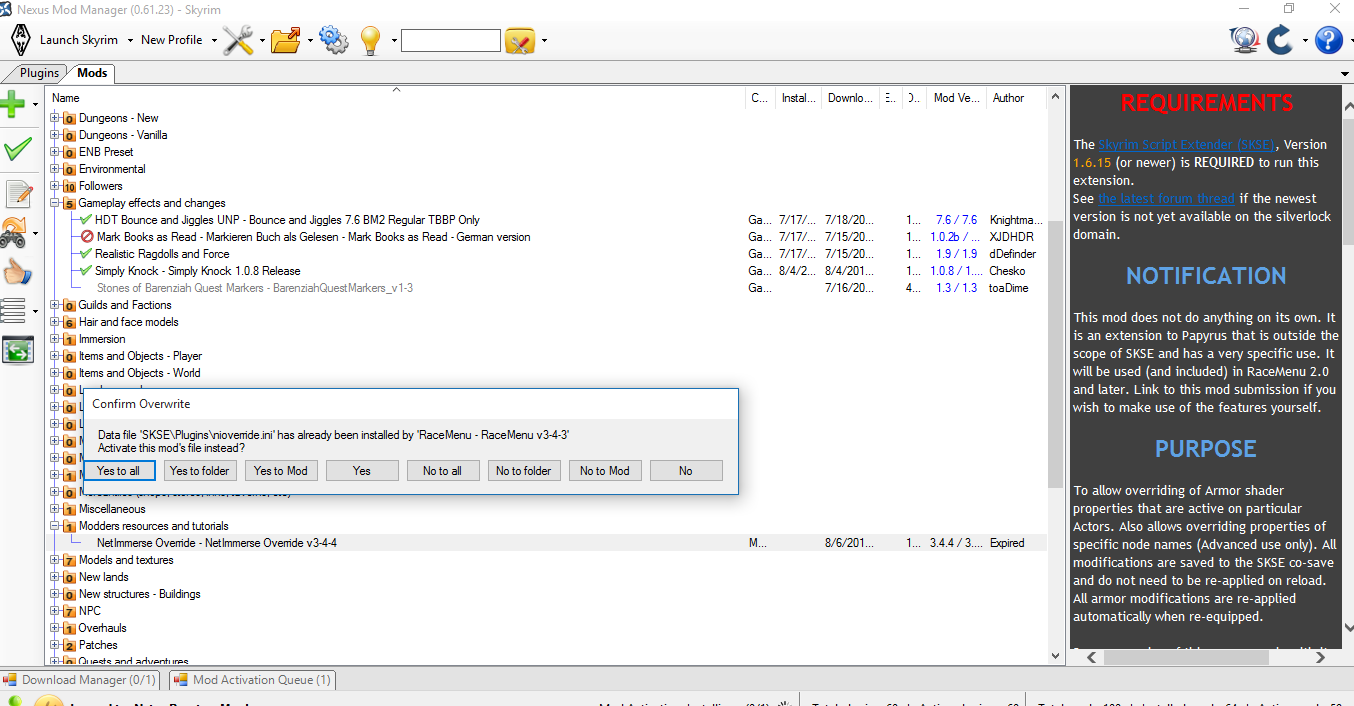
Task: Click the green plus add mod icon
Action: click(13, 103)
